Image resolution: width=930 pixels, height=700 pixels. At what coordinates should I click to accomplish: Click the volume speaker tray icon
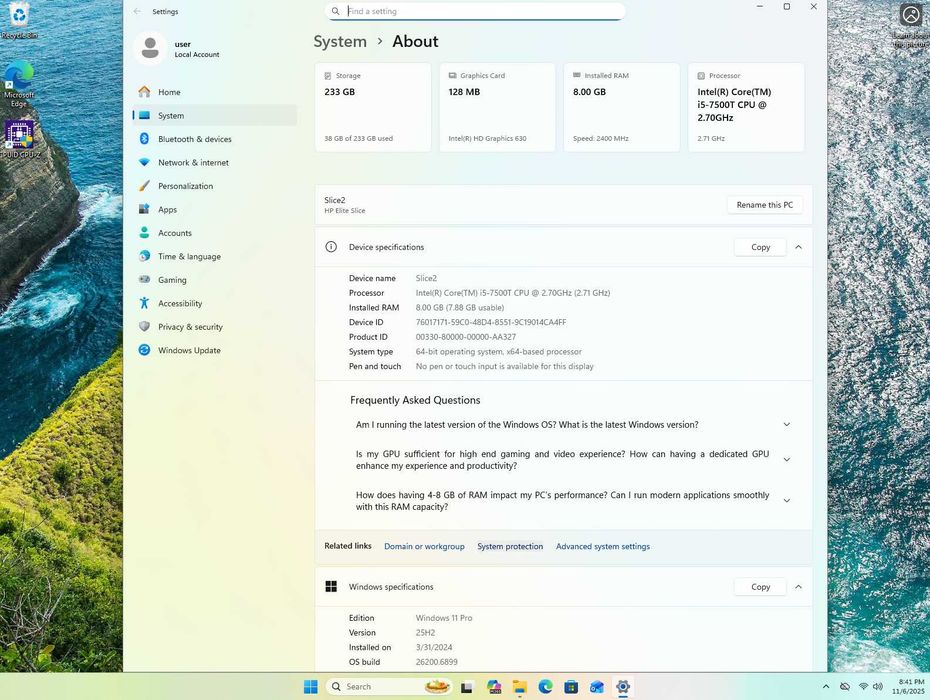[x=878, y=686]
